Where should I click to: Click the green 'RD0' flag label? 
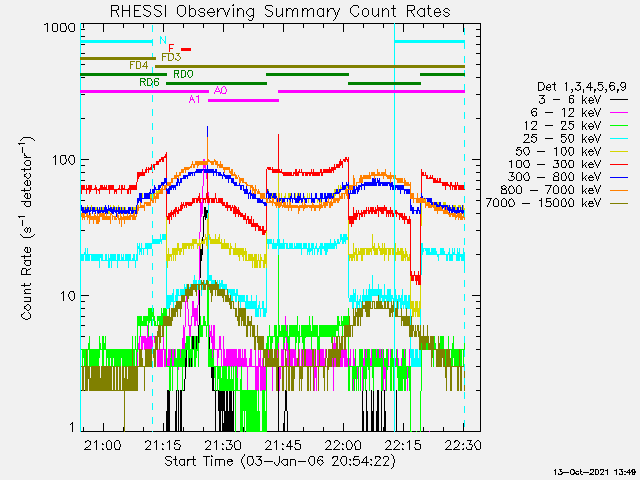coord(183,74)
